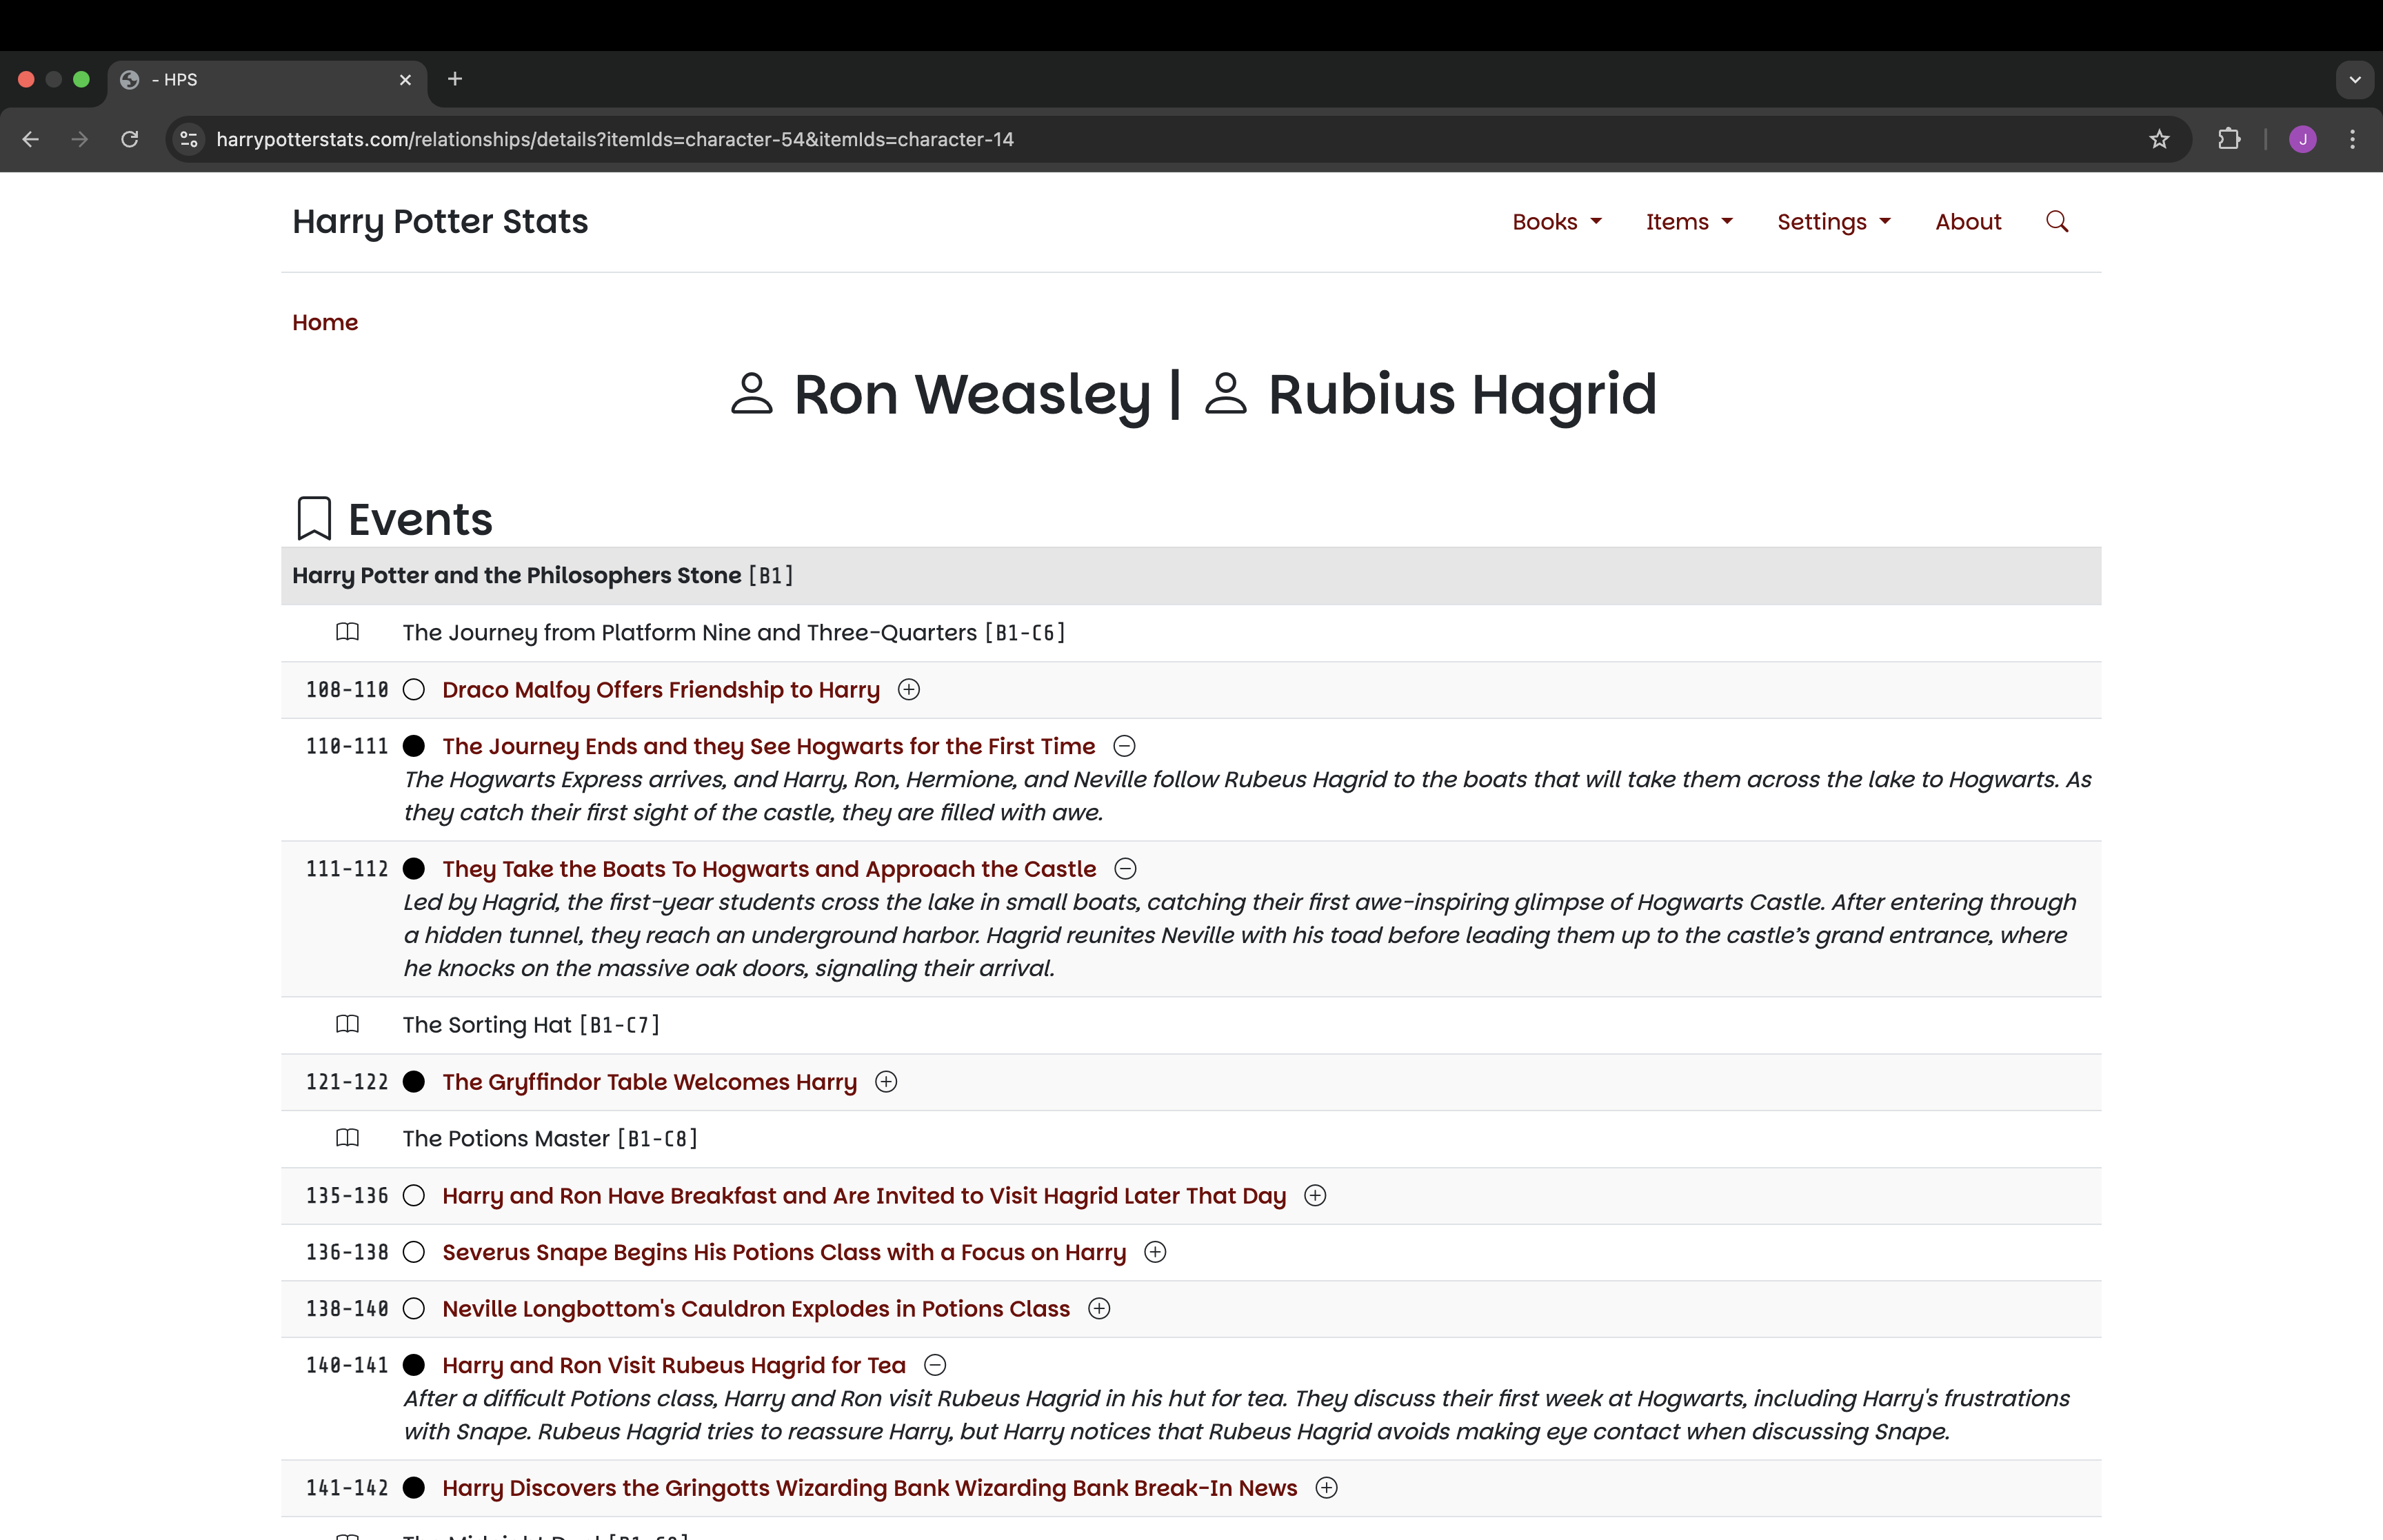This screenshot has width=2383, height=1540.
Task: Expand details for Draco Malfoy Offers Friendship
Action: point(908,690)
